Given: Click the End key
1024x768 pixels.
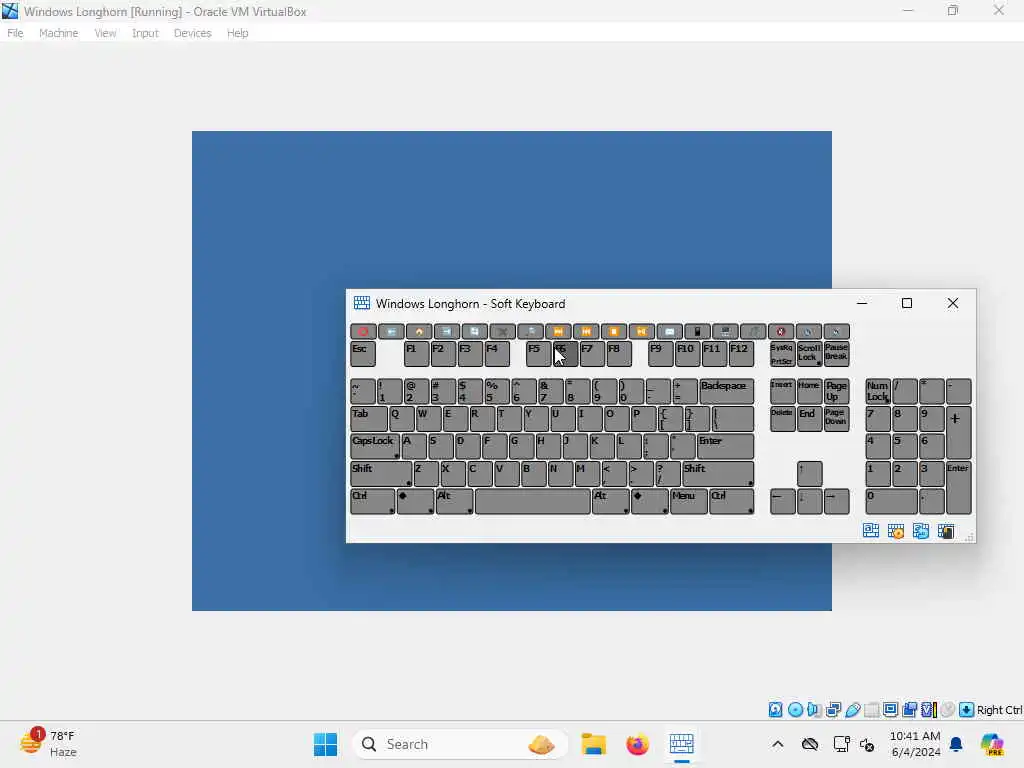Looking at the screenshot, I should point(809,419).
